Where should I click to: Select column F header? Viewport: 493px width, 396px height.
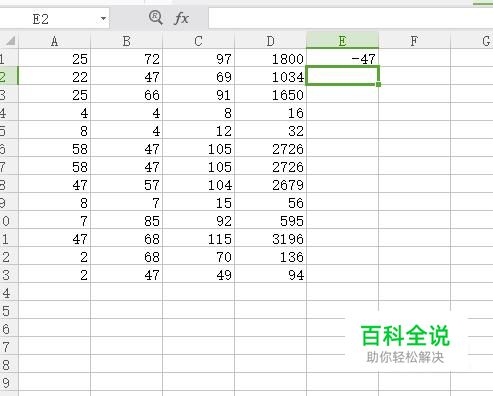[414, 41]
